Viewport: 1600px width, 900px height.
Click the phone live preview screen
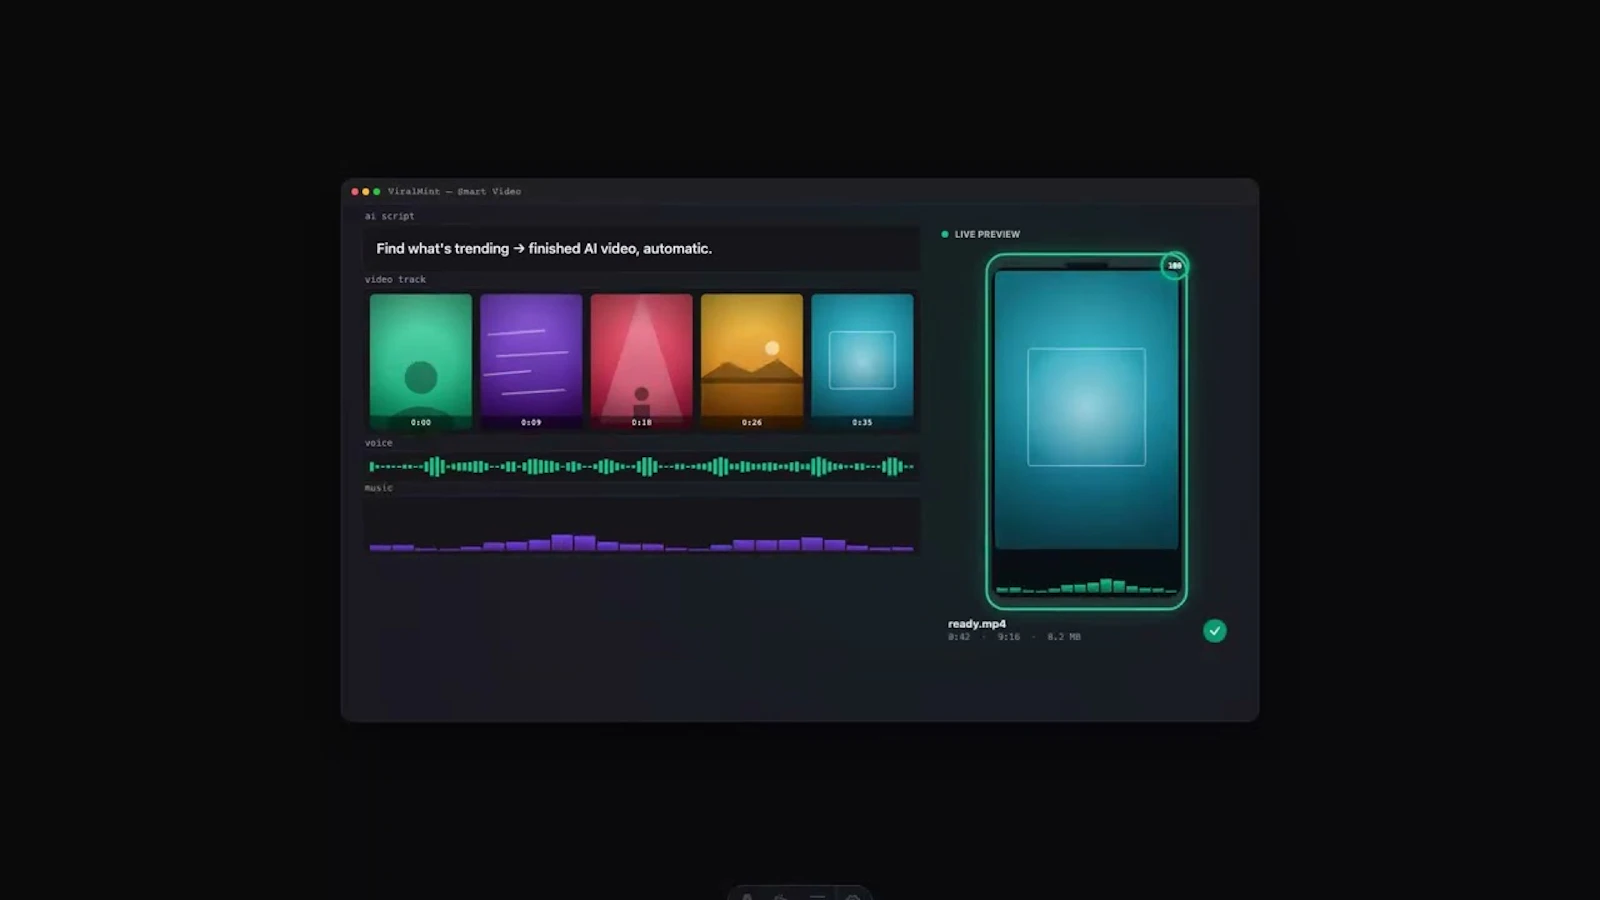(1087, 409)
